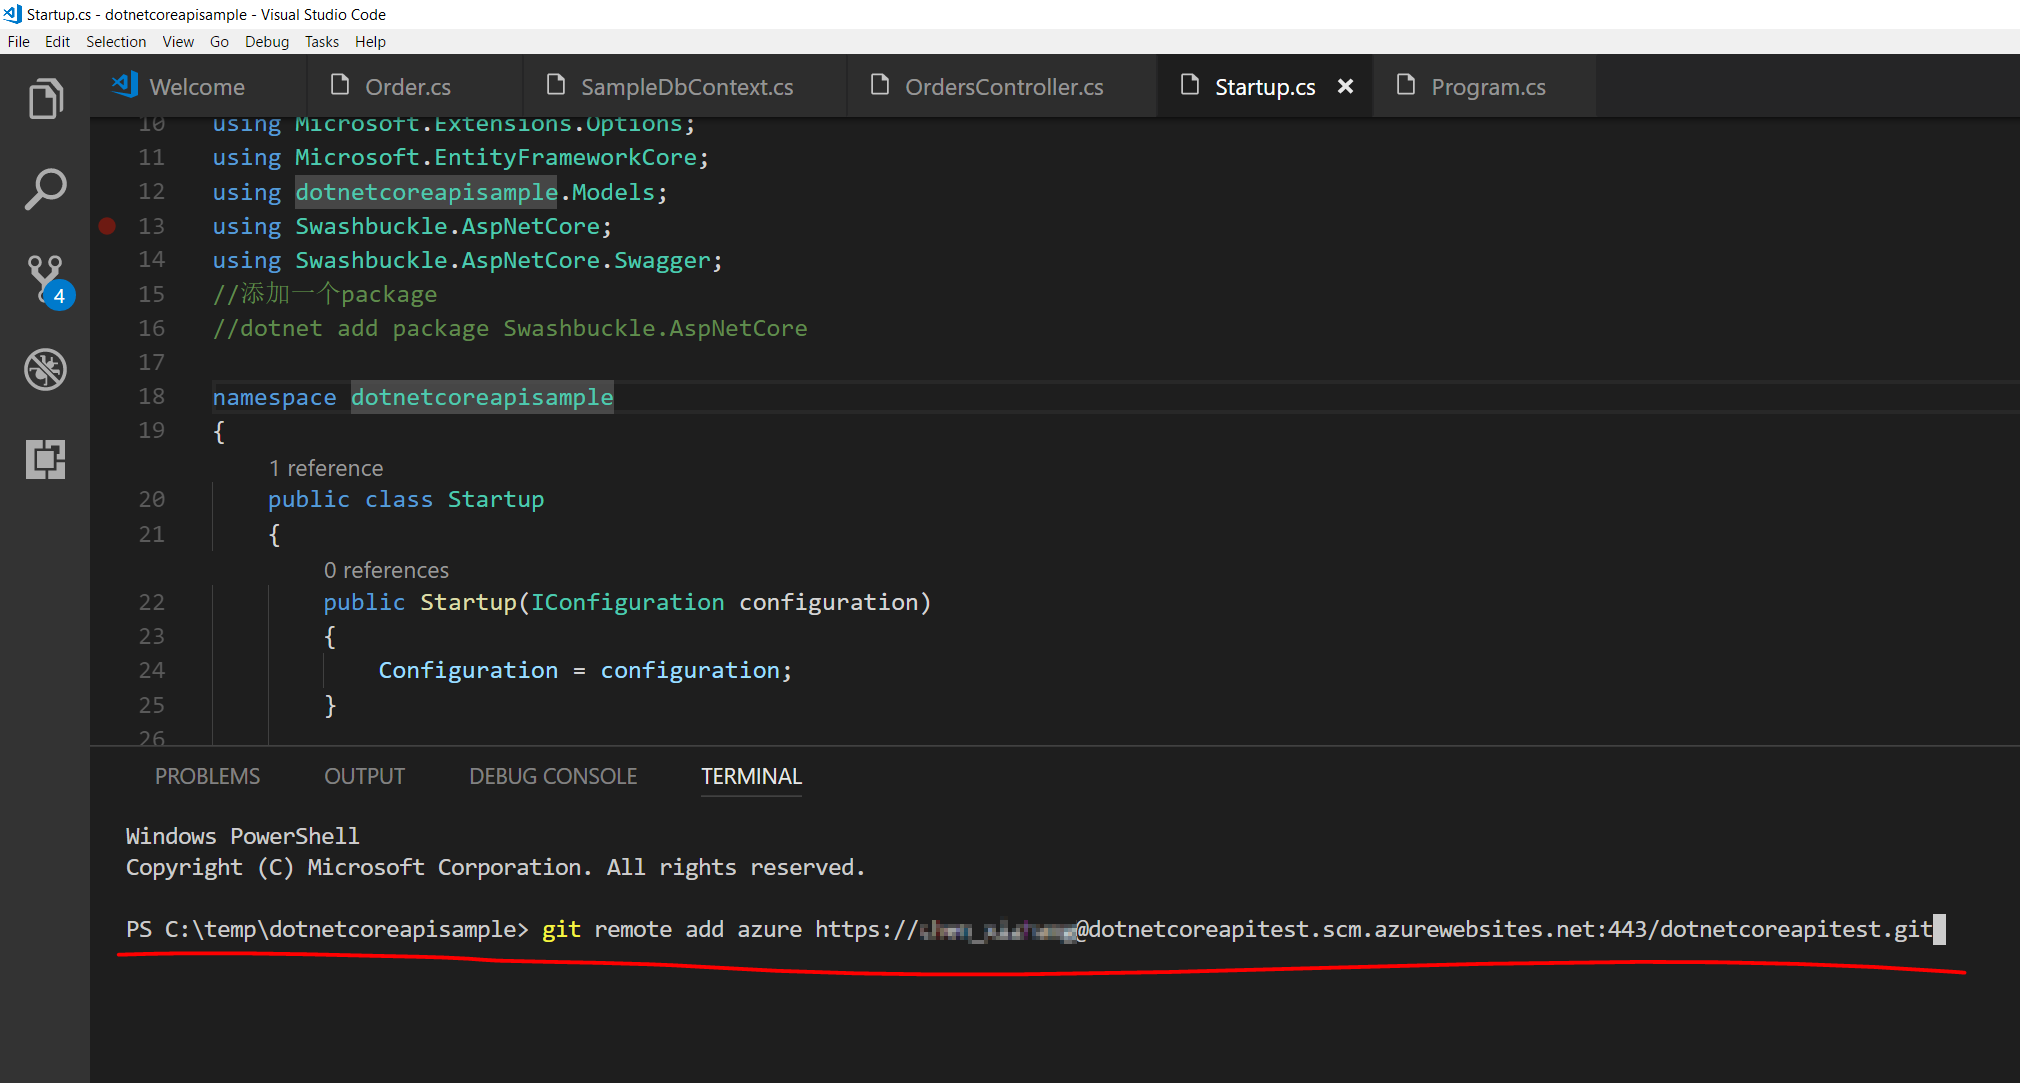This screenshot has width=2020, height=1083.
Task: Switch to the SampleDbContext.cs tab
Action: click(686, 87)
